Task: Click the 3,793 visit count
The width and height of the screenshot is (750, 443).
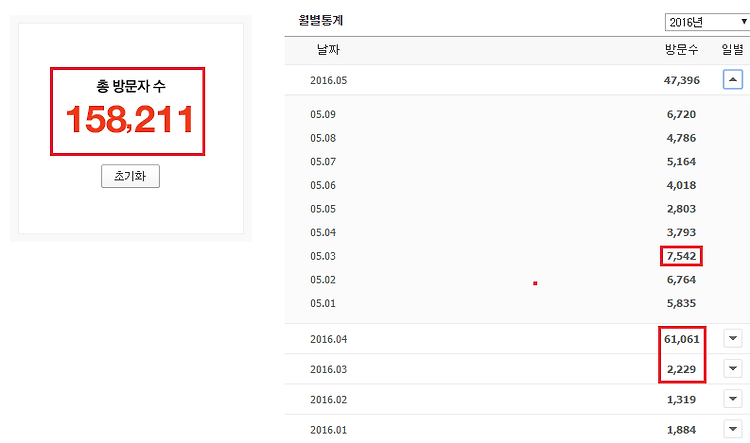Action: pyautogui.click(x=682, y=233)
